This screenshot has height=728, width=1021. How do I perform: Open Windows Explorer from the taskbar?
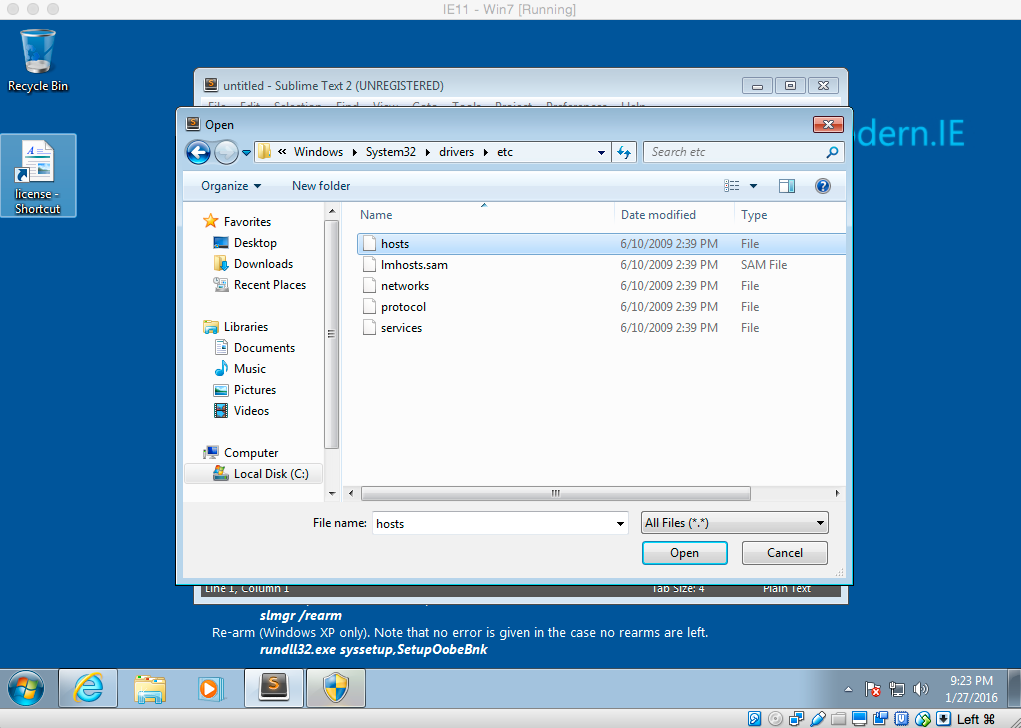[x=150, y=688]
